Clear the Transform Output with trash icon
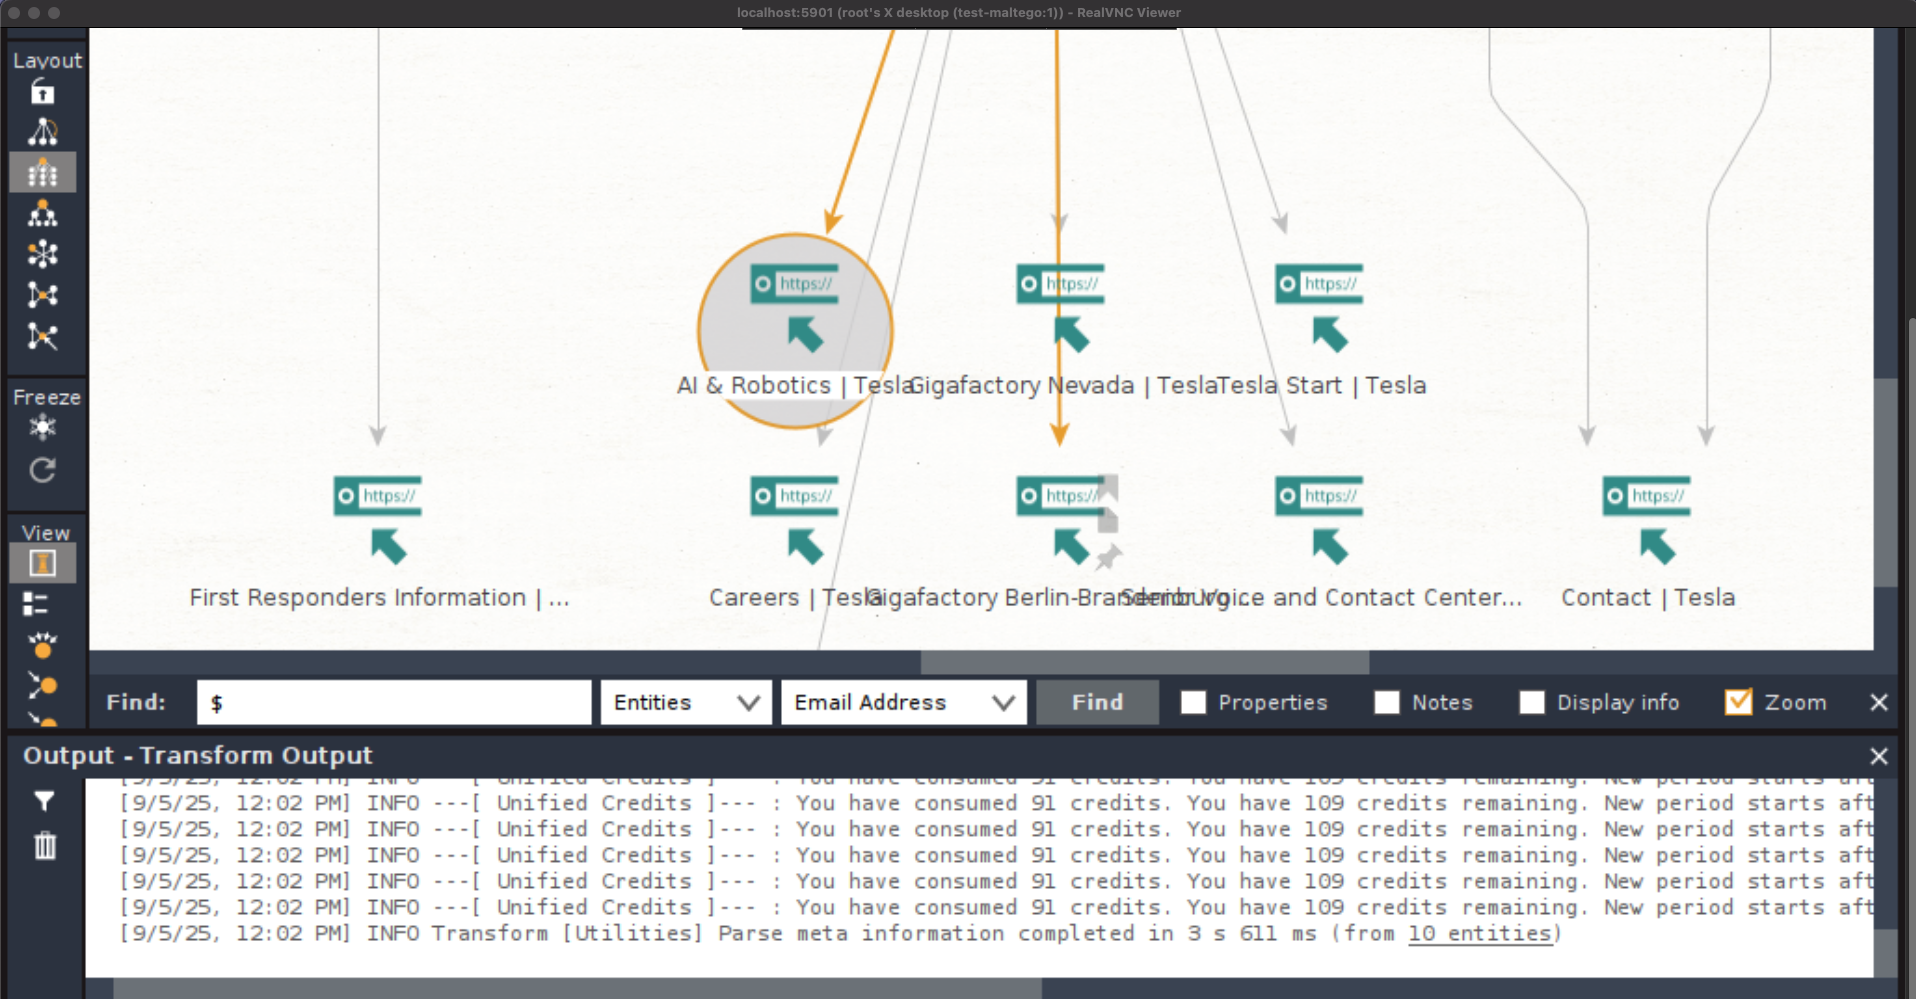 [45, 845]
